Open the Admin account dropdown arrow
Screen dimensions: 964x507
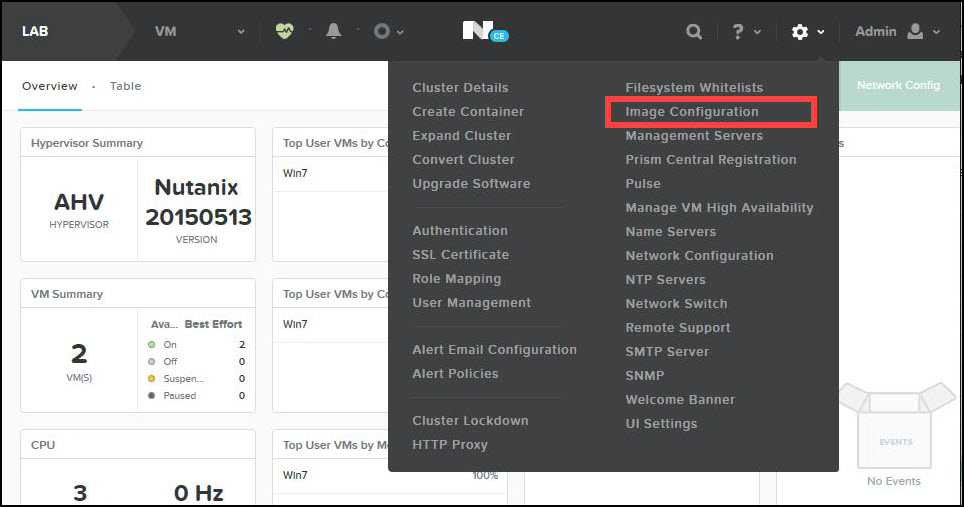937,32
